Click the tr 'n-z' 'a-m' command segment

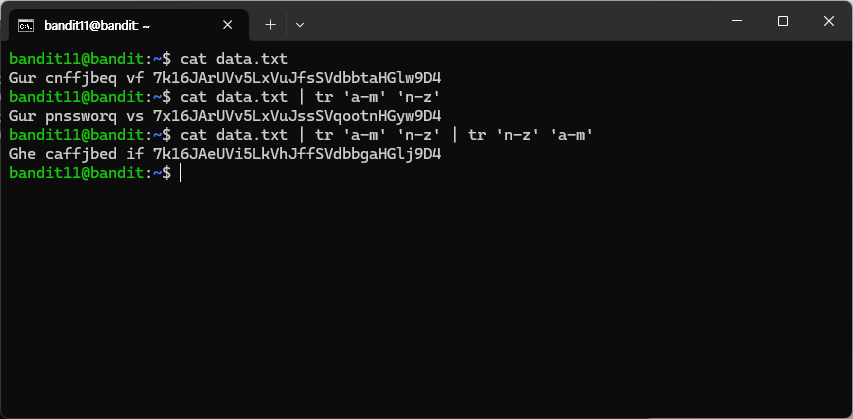530,135
